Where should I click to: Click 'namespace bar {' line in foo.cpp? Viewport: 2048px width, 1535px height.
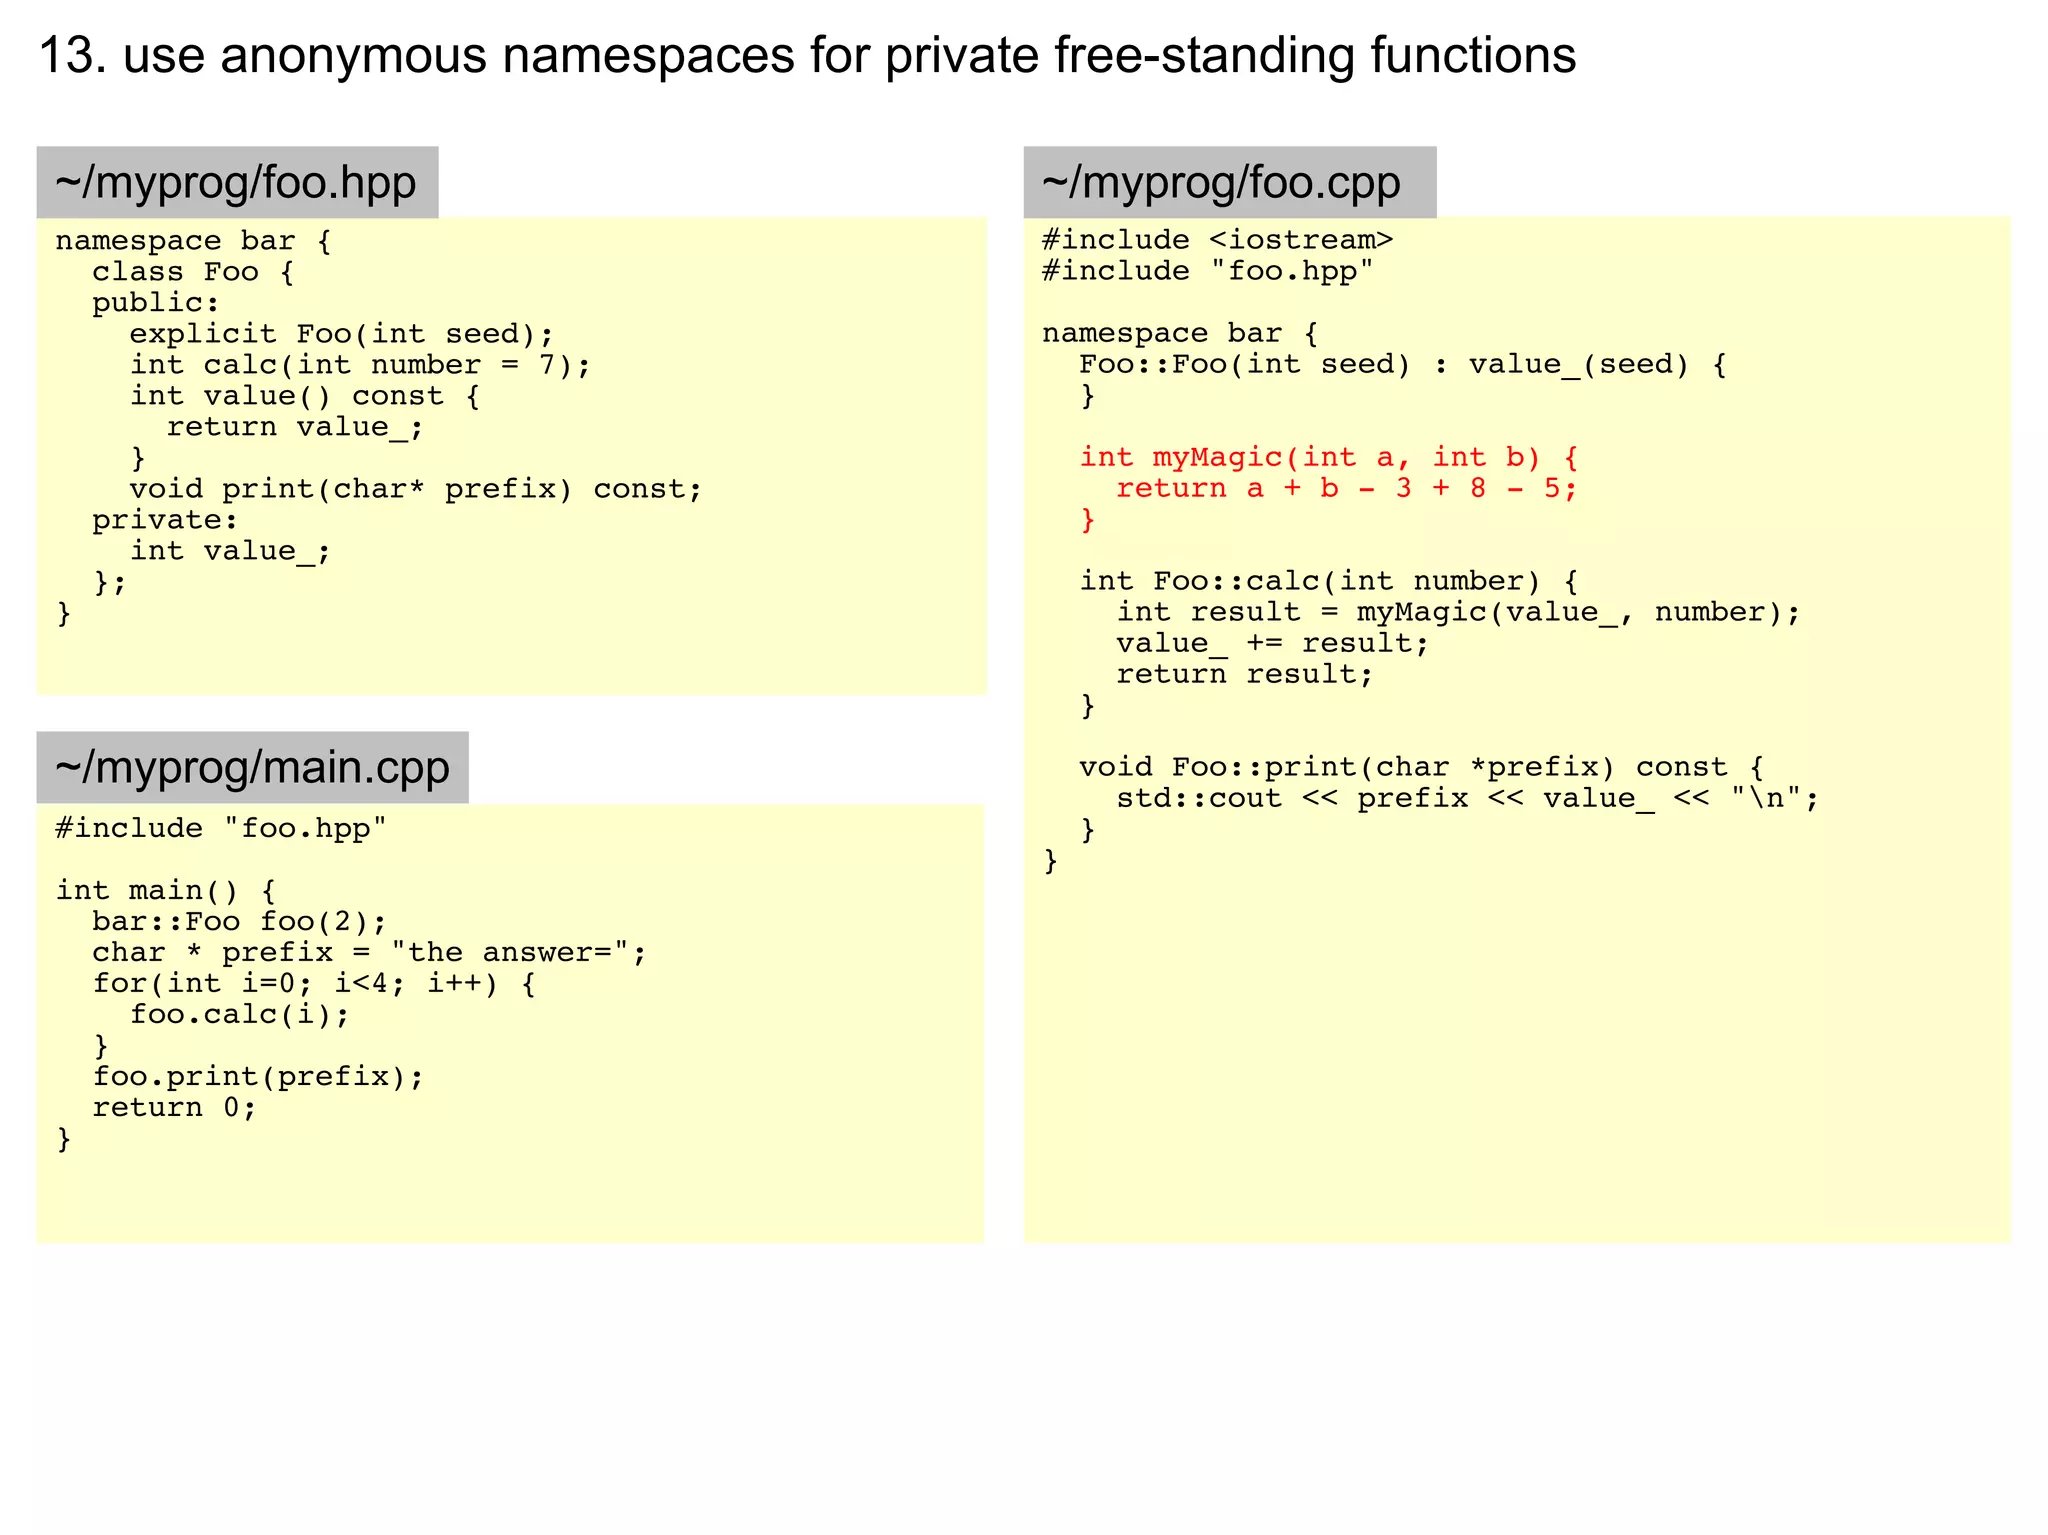coord(1180,333)
